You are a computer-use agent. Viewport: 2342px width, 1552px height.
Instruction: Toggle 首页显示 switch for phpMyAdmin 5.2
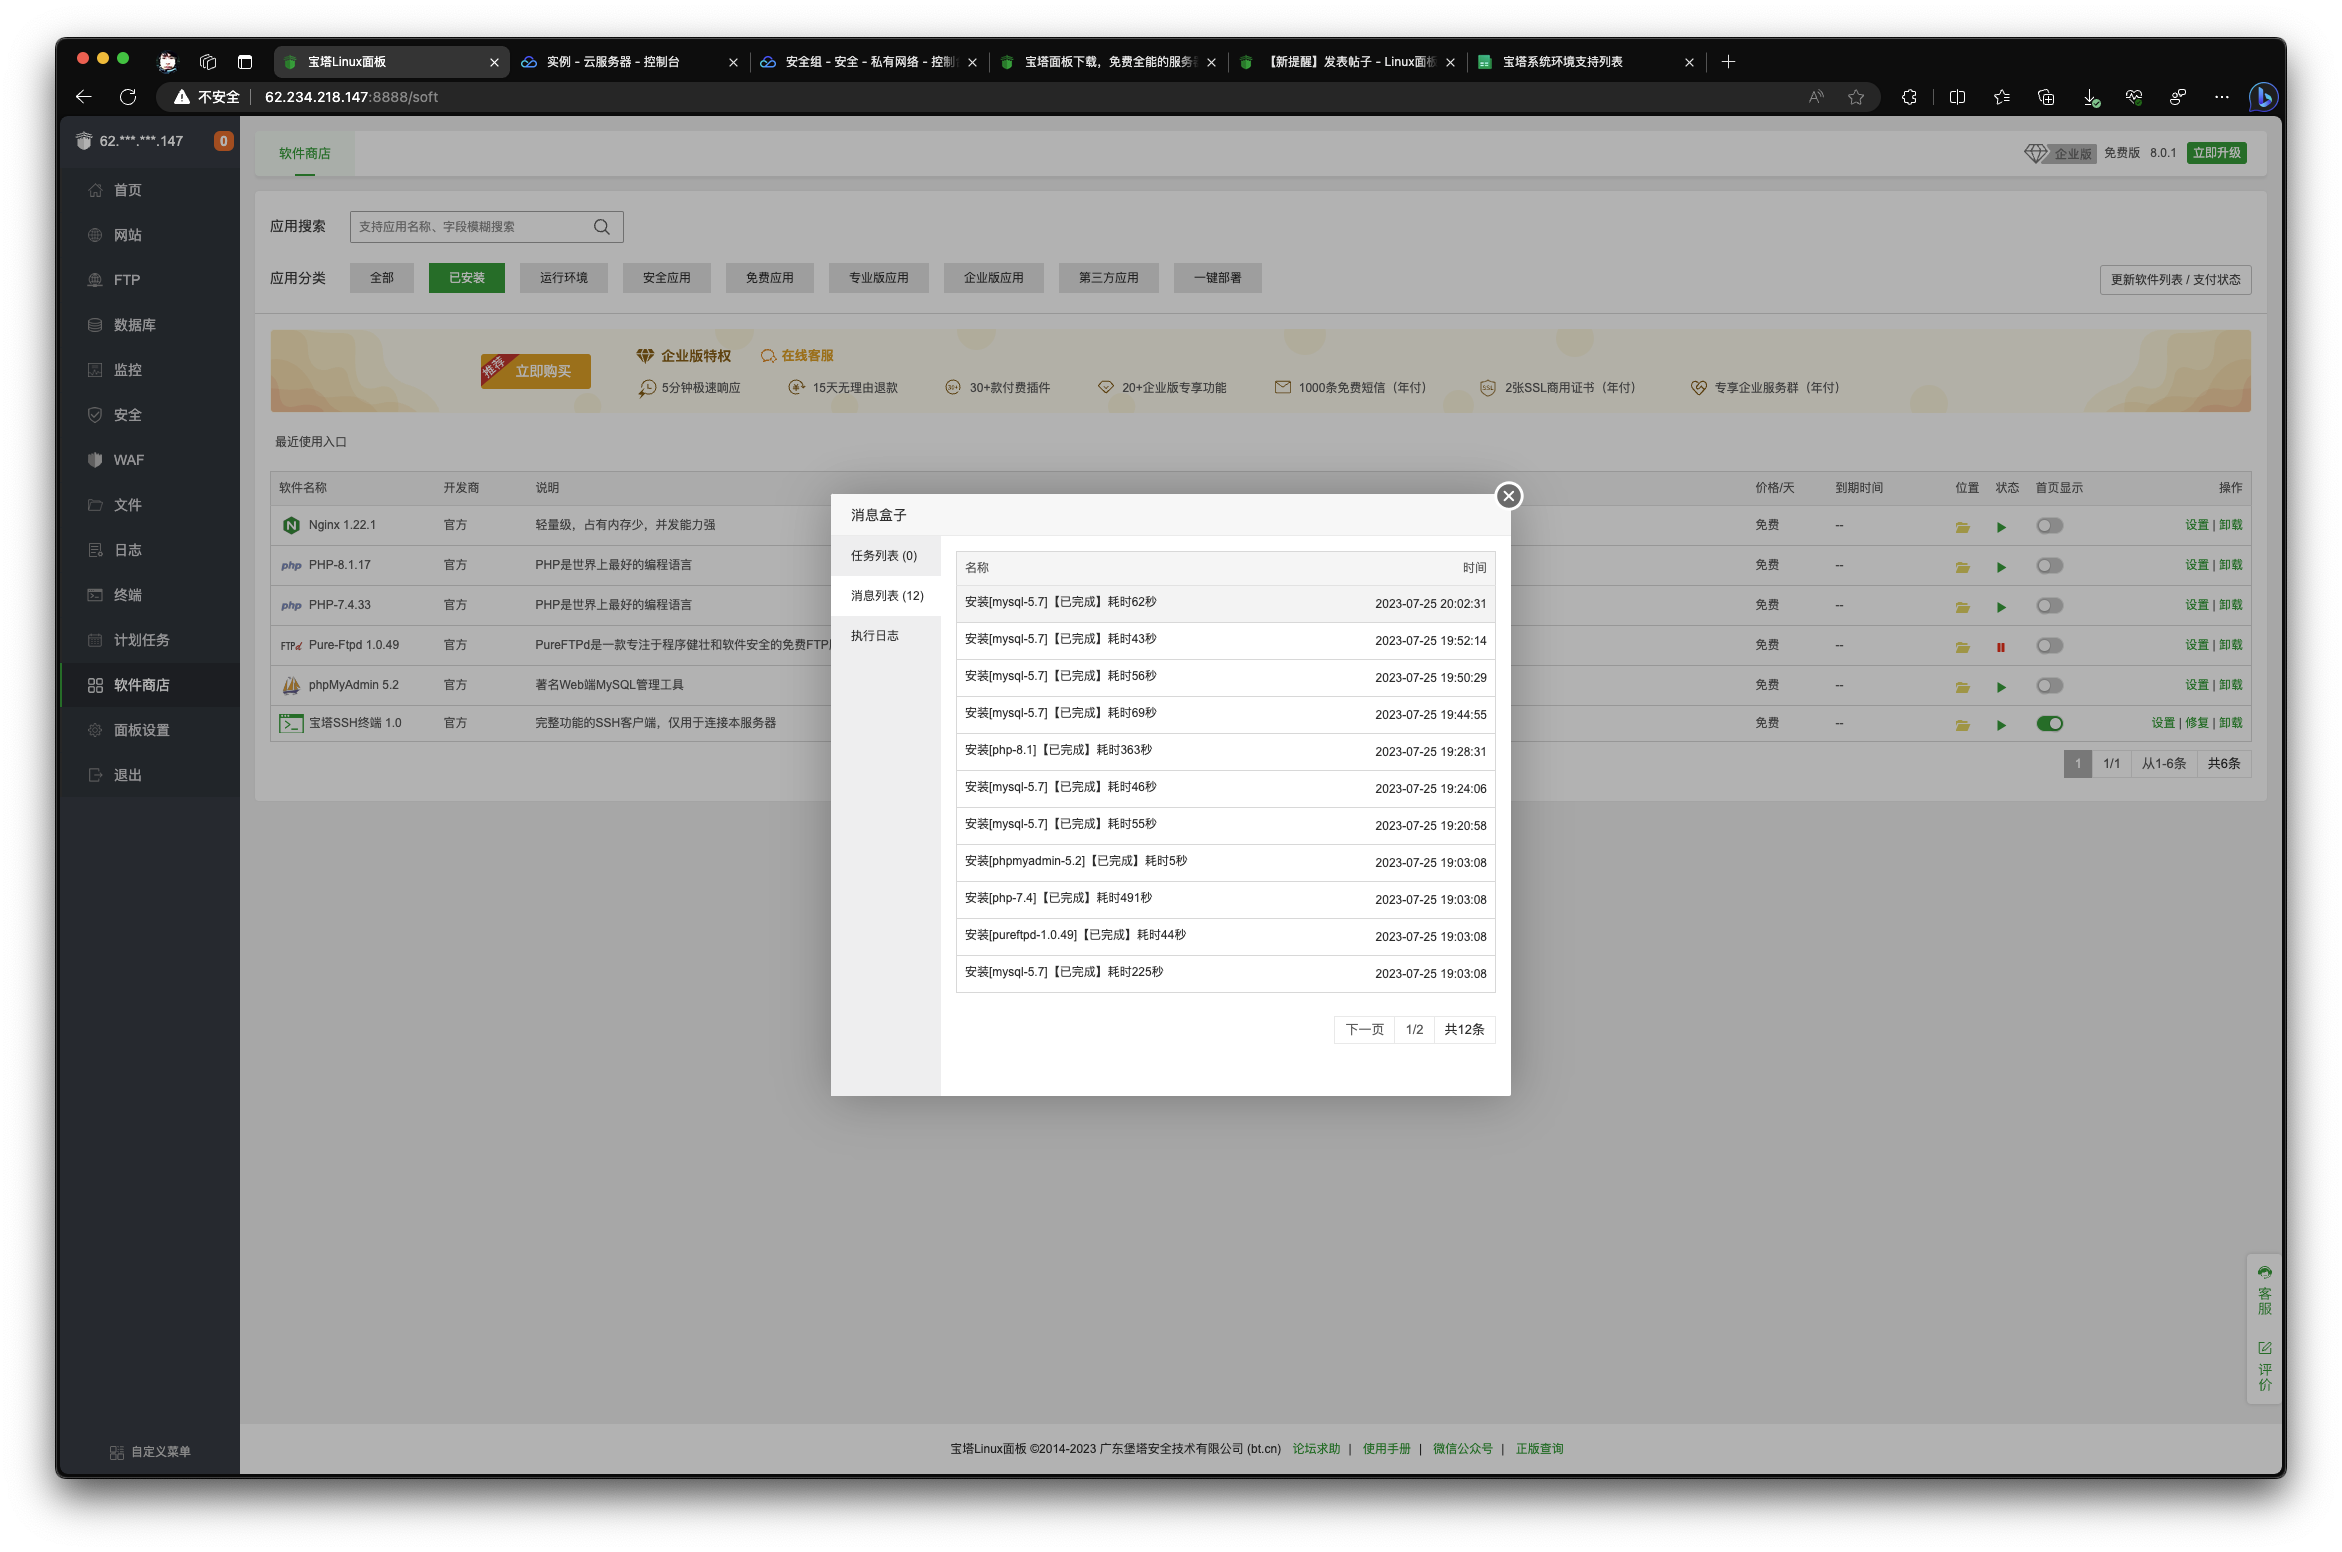pyautogui.click(x=2049, y=686)
